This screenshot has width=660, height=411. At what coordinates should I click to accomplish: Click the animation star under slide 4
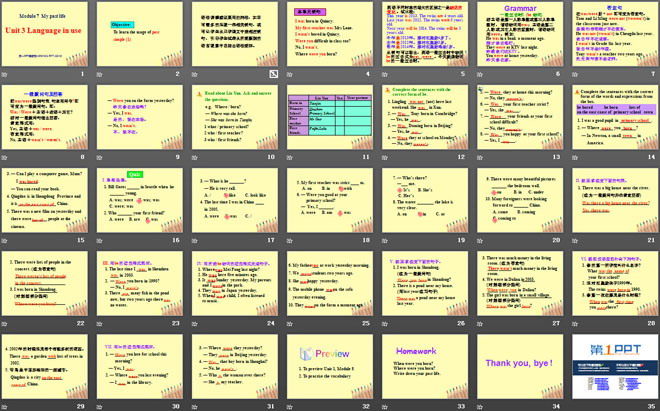click(x=290, y=75)
